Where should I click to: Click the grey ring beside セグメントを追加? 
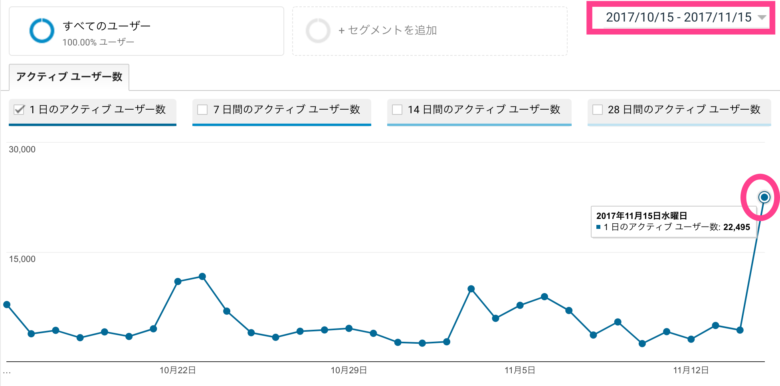318,31
